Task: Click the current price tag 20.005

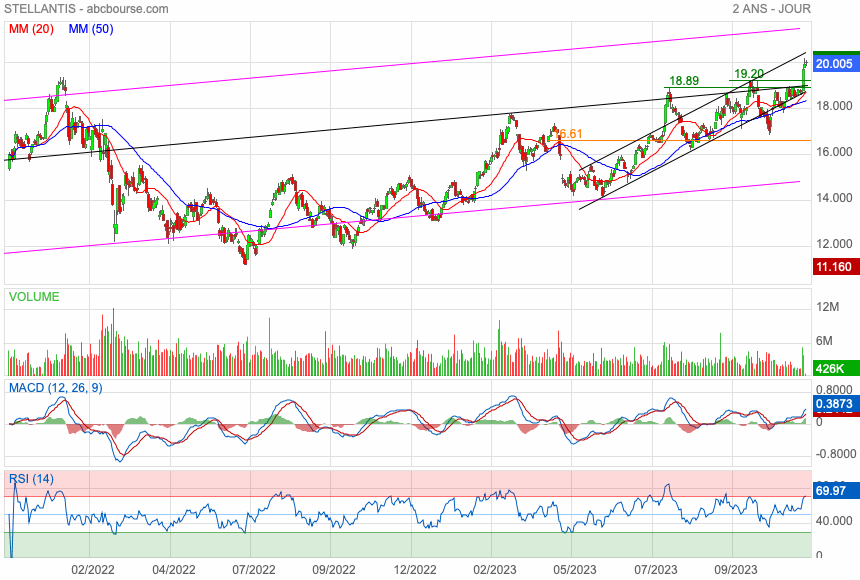Action: click(836, 64)
